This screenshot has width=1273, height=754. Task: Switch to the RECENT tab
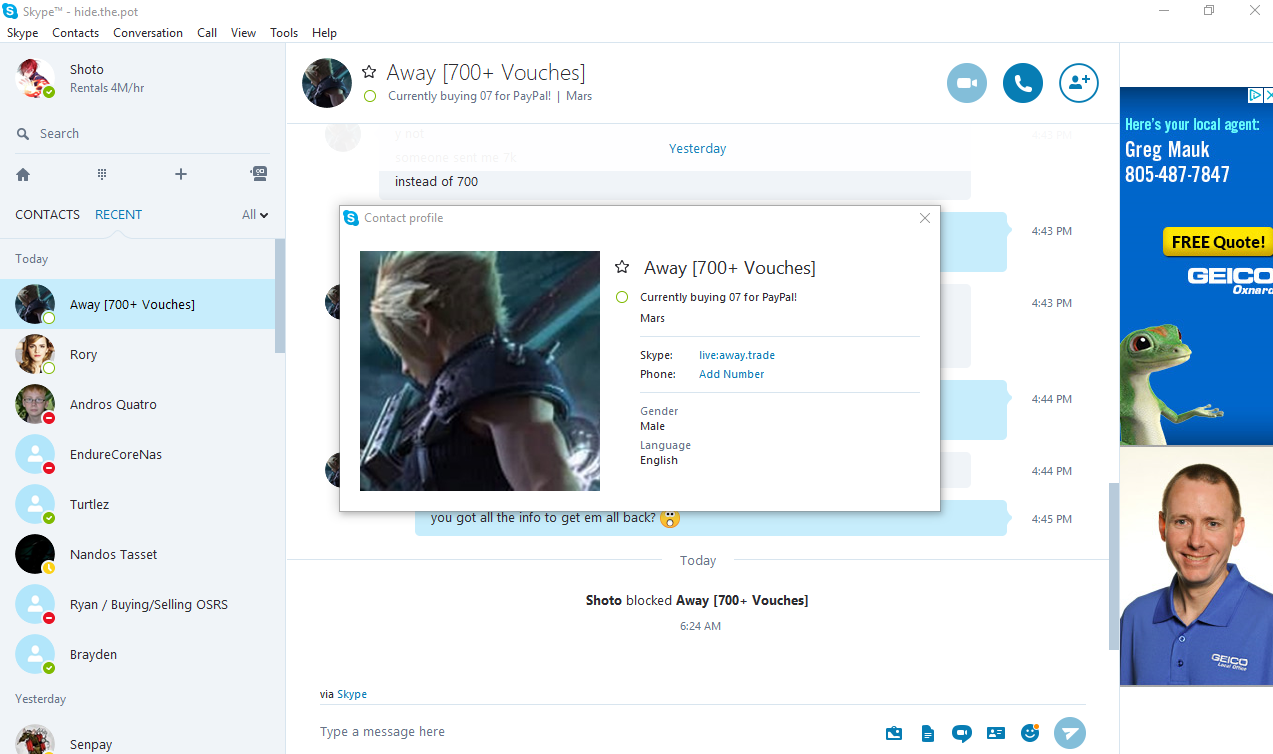(x=119, y=214)
